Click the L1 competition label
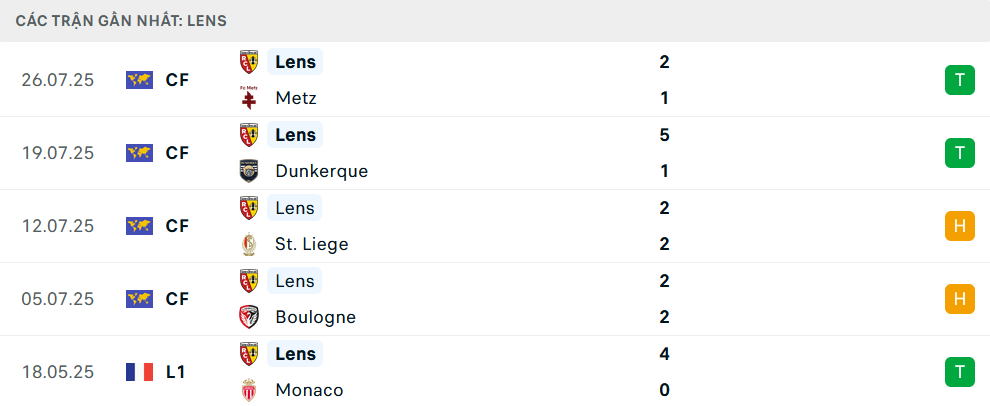990x406 pixels. point(176,372)
